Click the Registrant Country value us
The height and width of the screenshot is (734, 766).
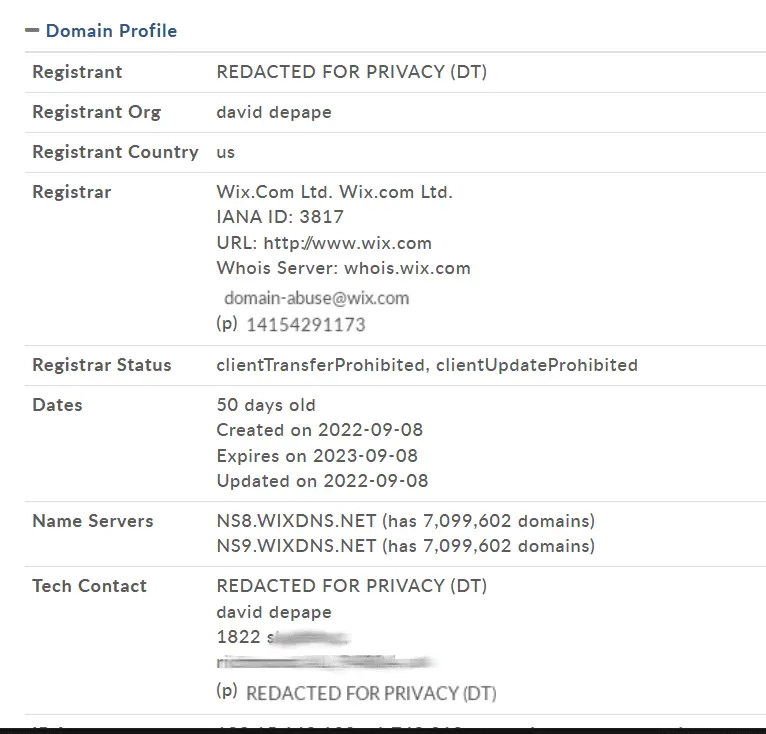(x=226, y=152)
